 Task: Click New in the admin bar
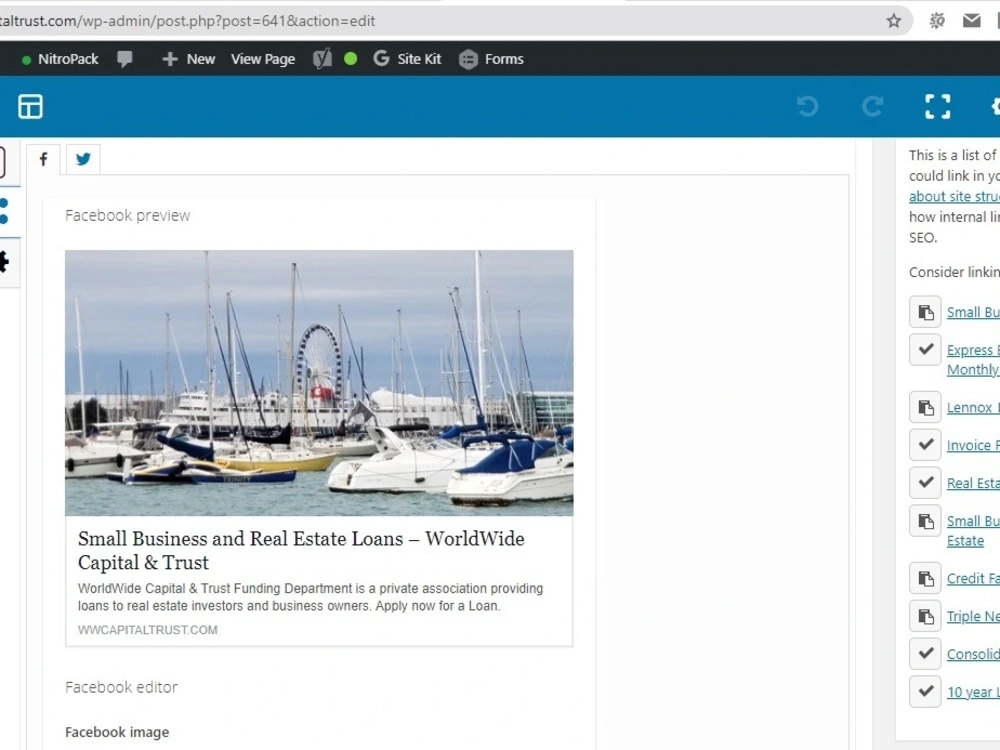pyautogui.click(x=189, y=59)
